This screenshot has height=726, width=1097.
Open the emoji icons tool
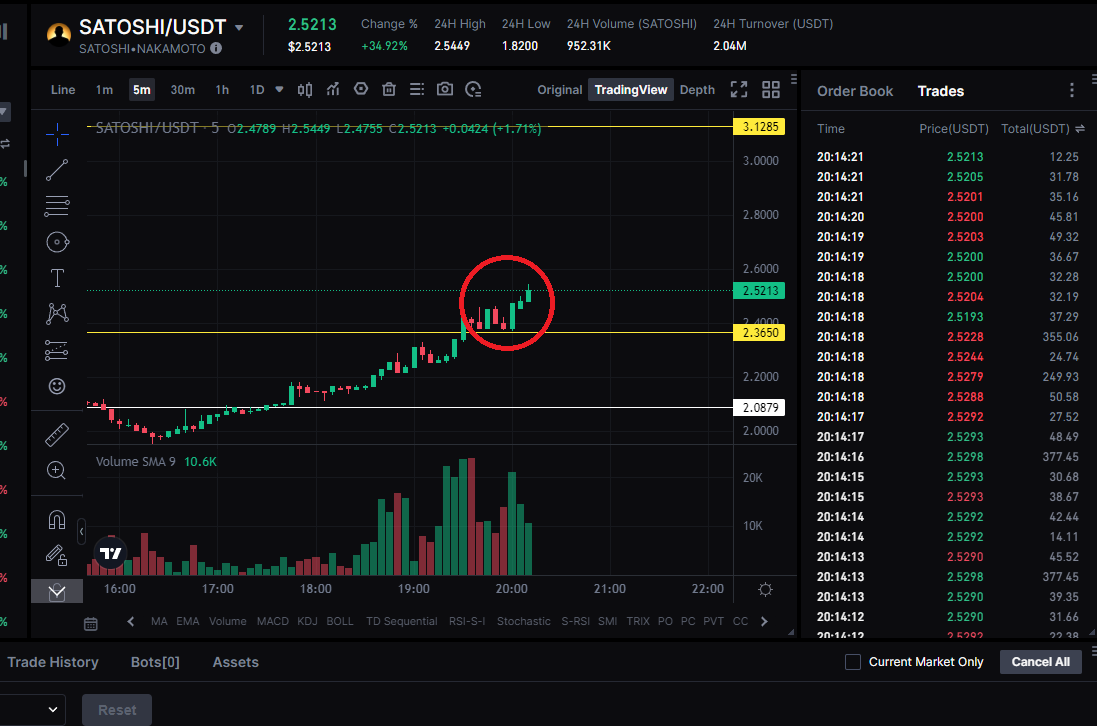(x=57, y=386)
